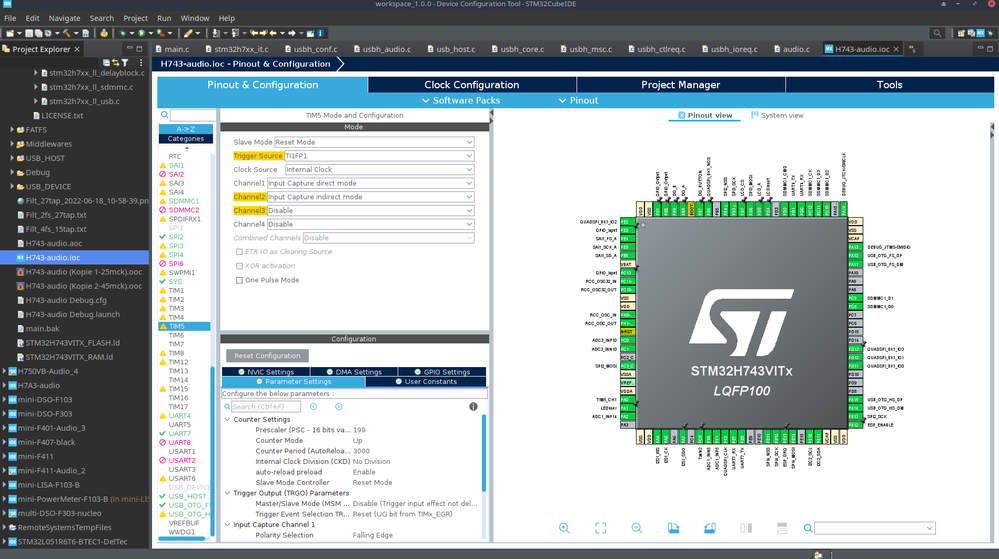Zoom in on the pinout view
Screen dimensions: 999x559
tap(564, 528)
